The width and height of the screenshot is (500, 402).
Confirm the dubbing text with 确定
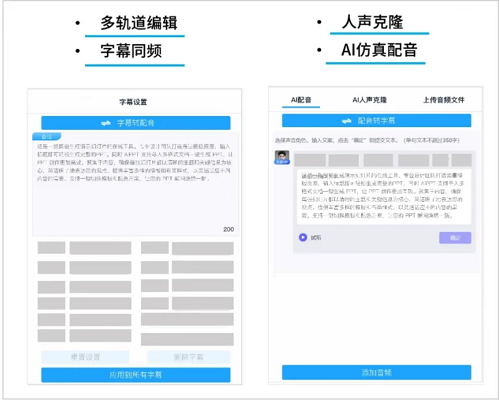coord(455,238)
